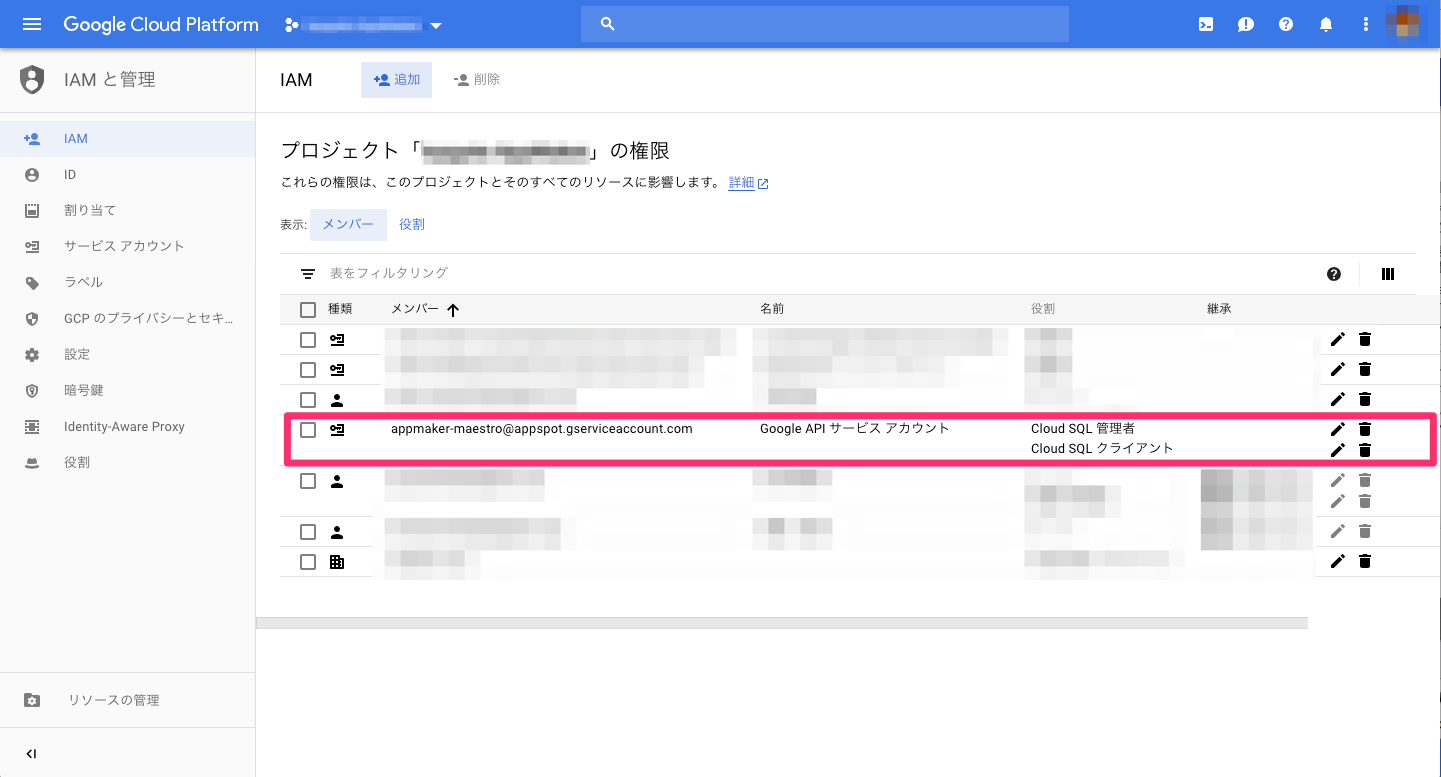Delete the domain (building icon) member row
Viewport: 1441px width, 777px height.
click(1365, 561)
